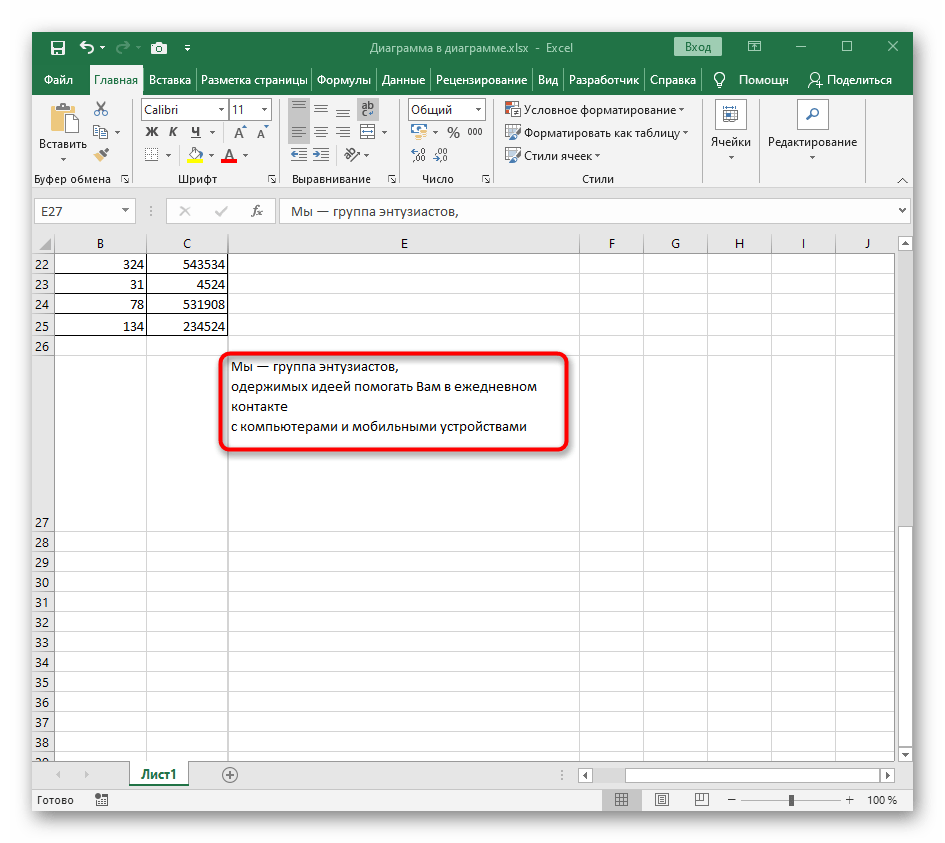Apply percent style
Viewport: 945px width, 843px height.
click(x=454, y=132)
